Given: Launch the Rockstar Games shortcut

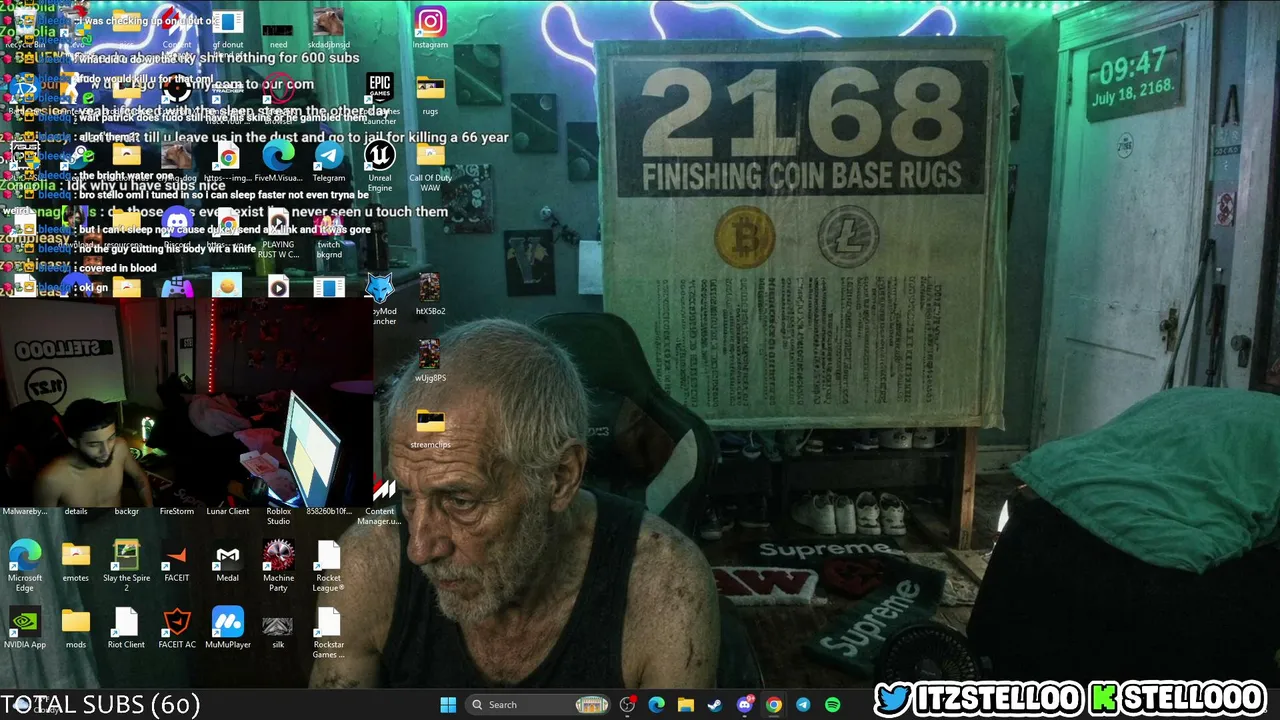Looking at the screenshot, I should [329, 633].
